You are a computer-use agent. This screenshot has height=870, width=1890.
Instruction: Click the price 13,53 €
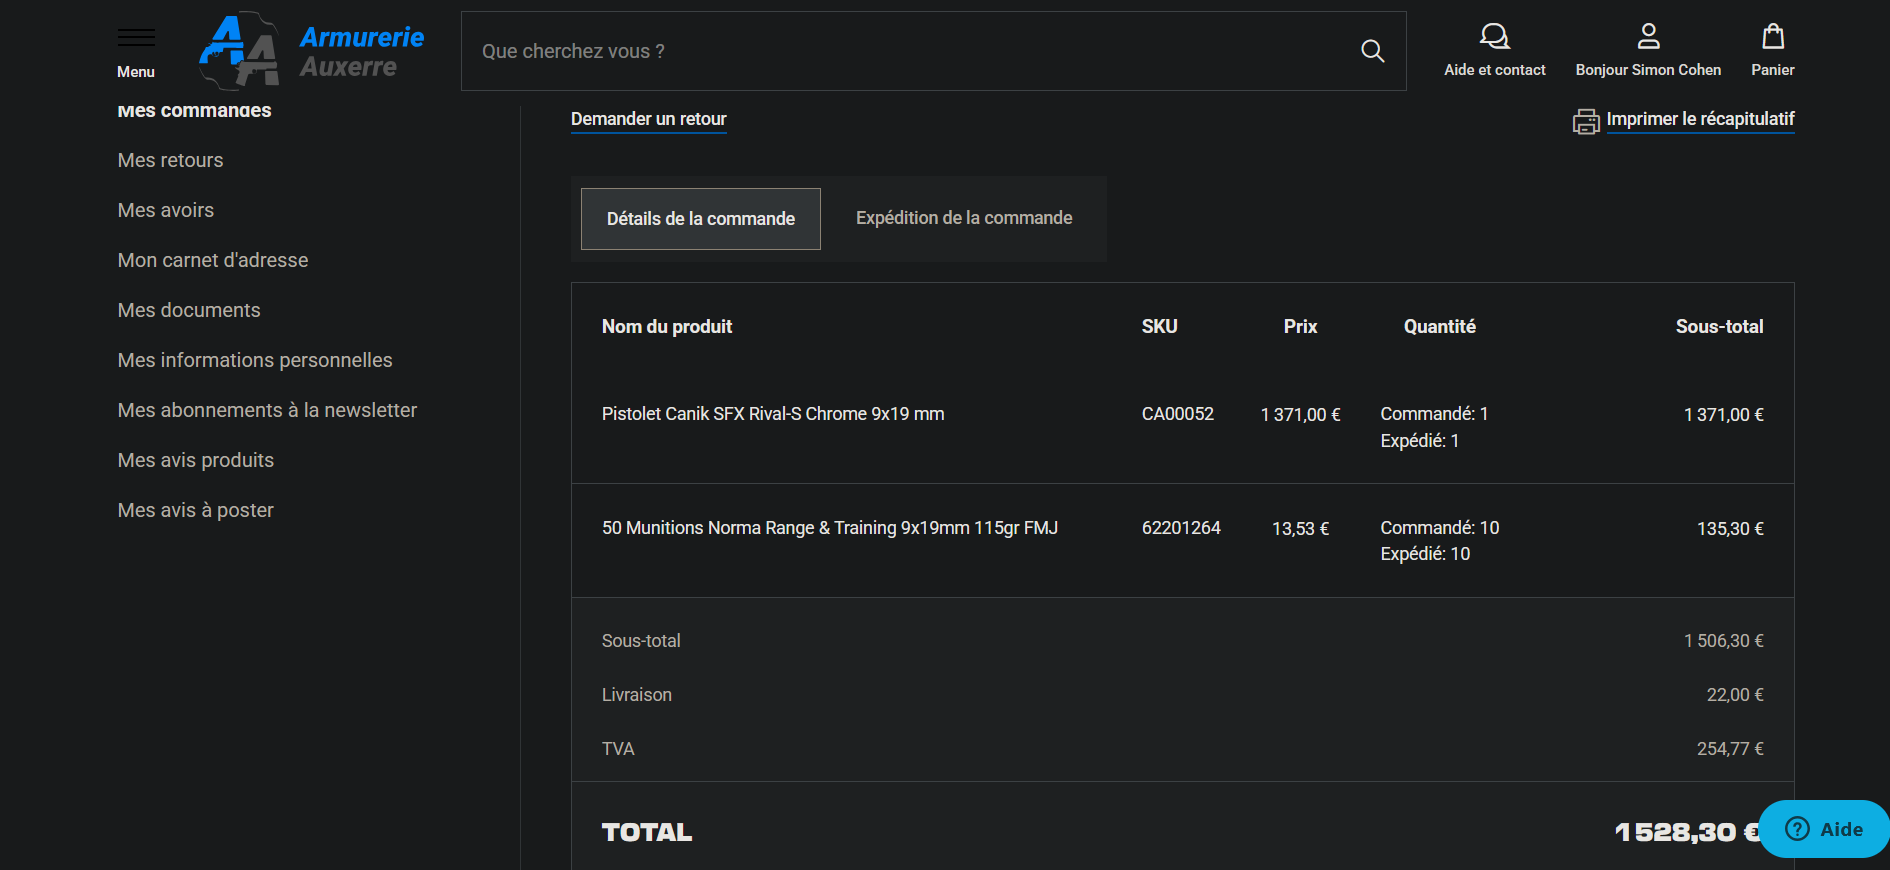click(x=1301, y=529)
